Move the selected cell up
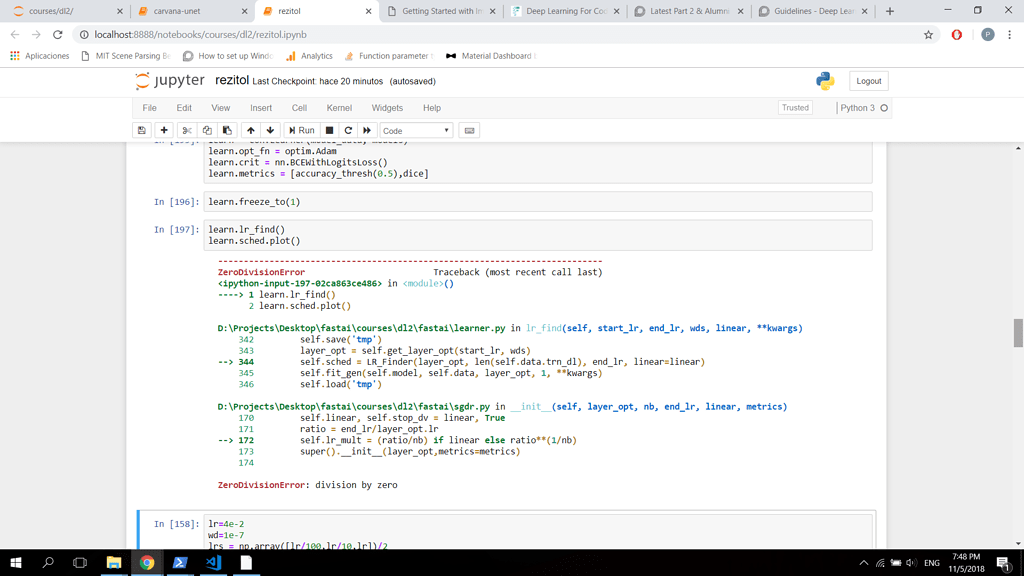 [x=251, y=130]
